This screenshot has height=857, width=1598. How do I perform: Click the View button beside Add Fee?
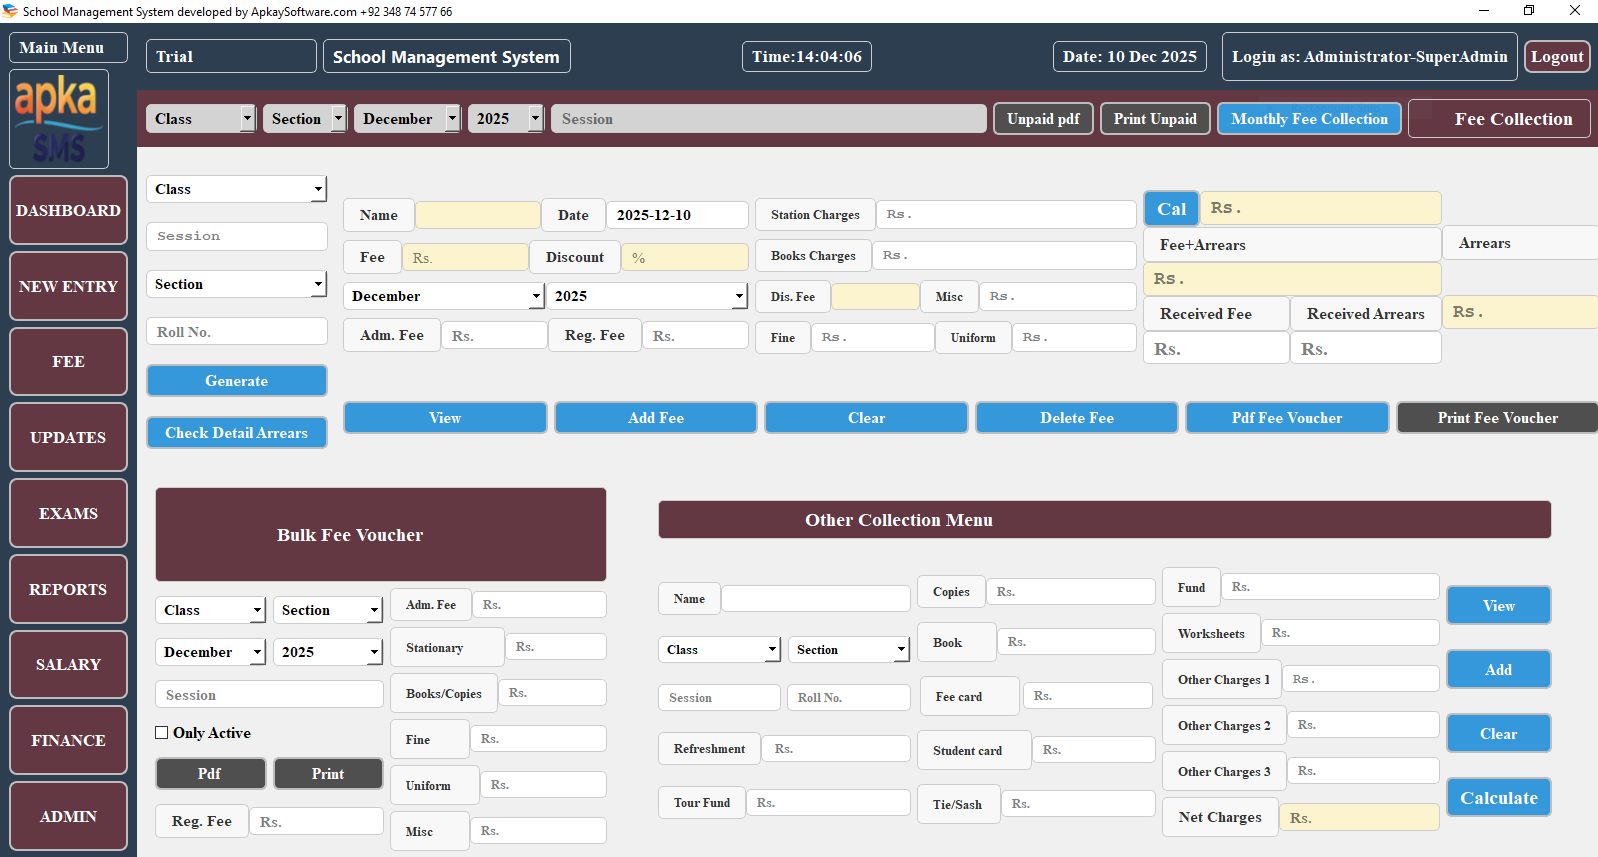(x=445, y=417)
